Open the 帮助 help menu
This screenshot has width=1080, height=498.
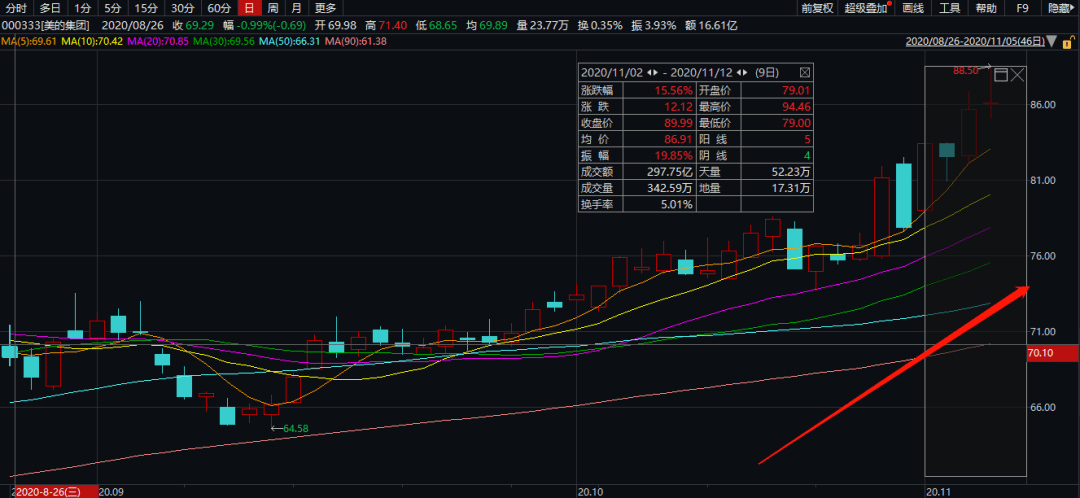point(986,8)
